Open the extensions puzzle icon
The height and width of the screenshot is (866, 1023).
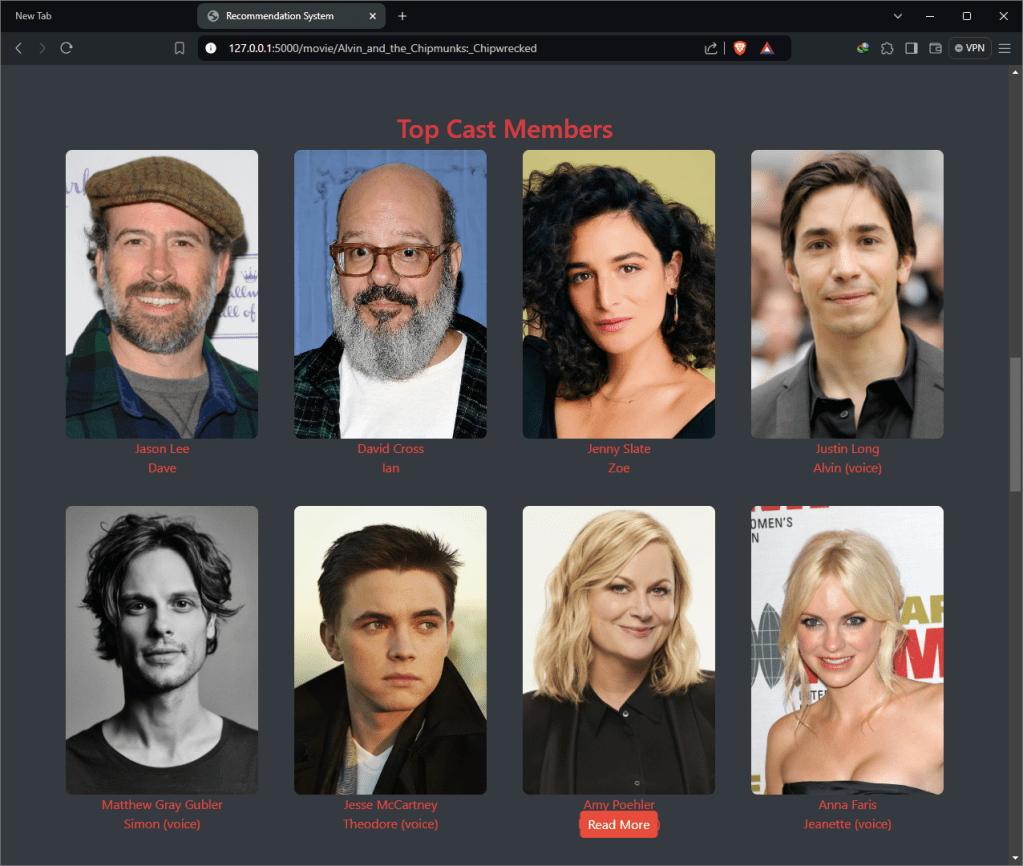click(x=887, y=48)
